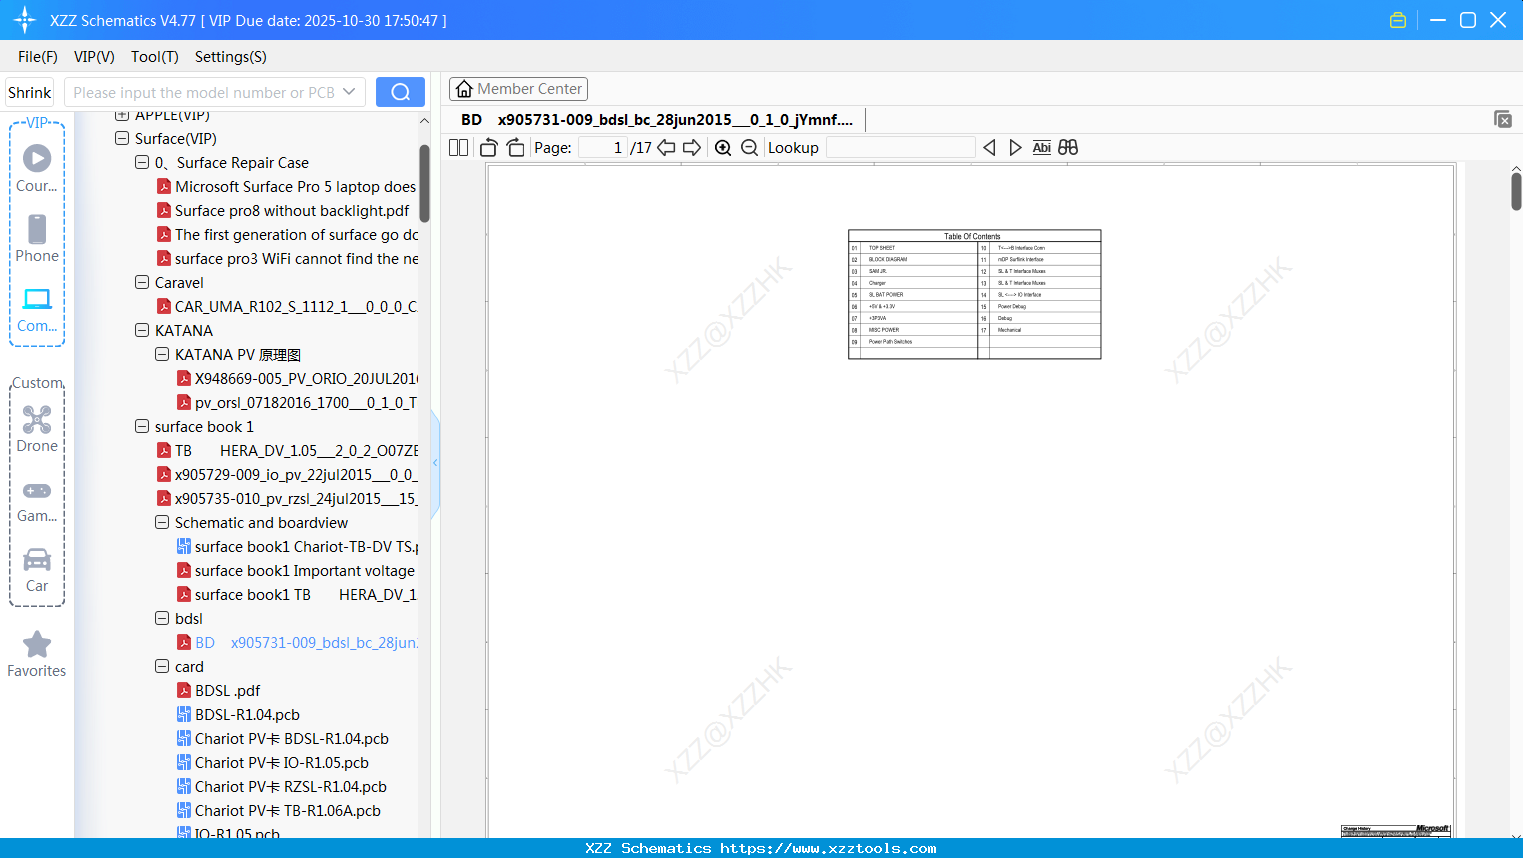Open Member Center
Image resolution: width=1523 pixels, height=858 pixels.
(x=518, y=89)
